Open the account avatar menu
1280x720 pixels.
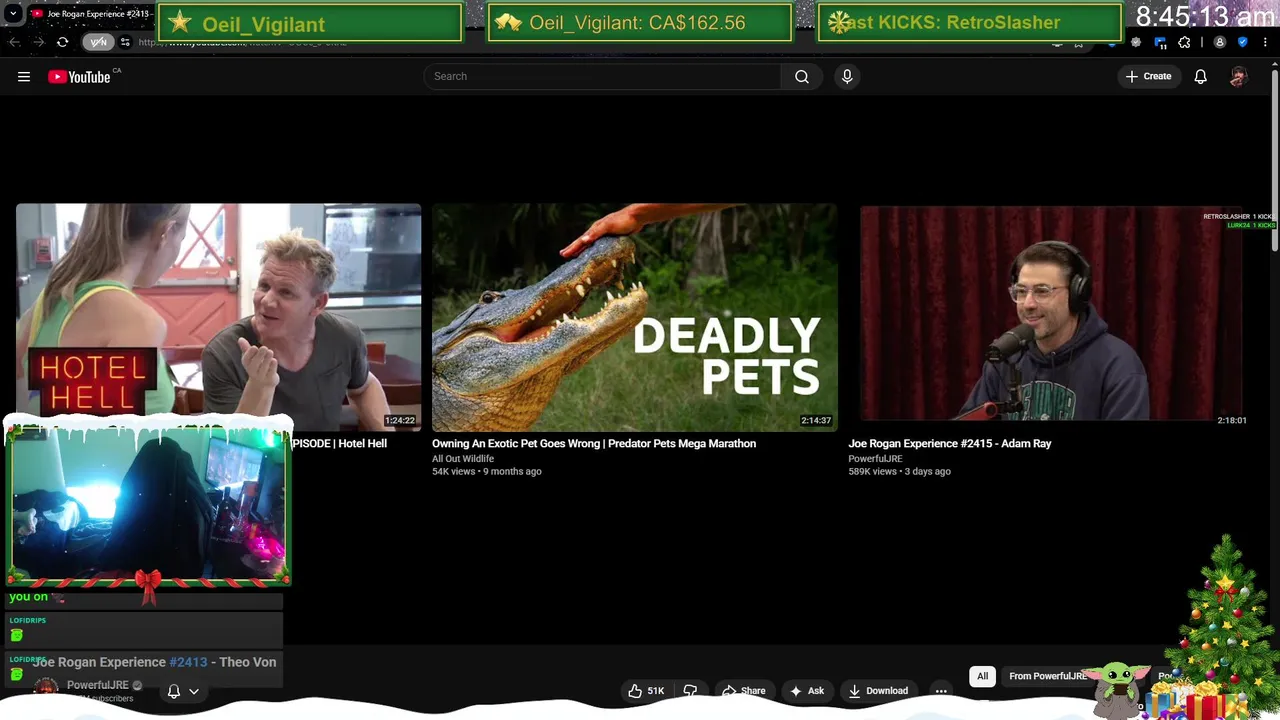coord(1238,76)
